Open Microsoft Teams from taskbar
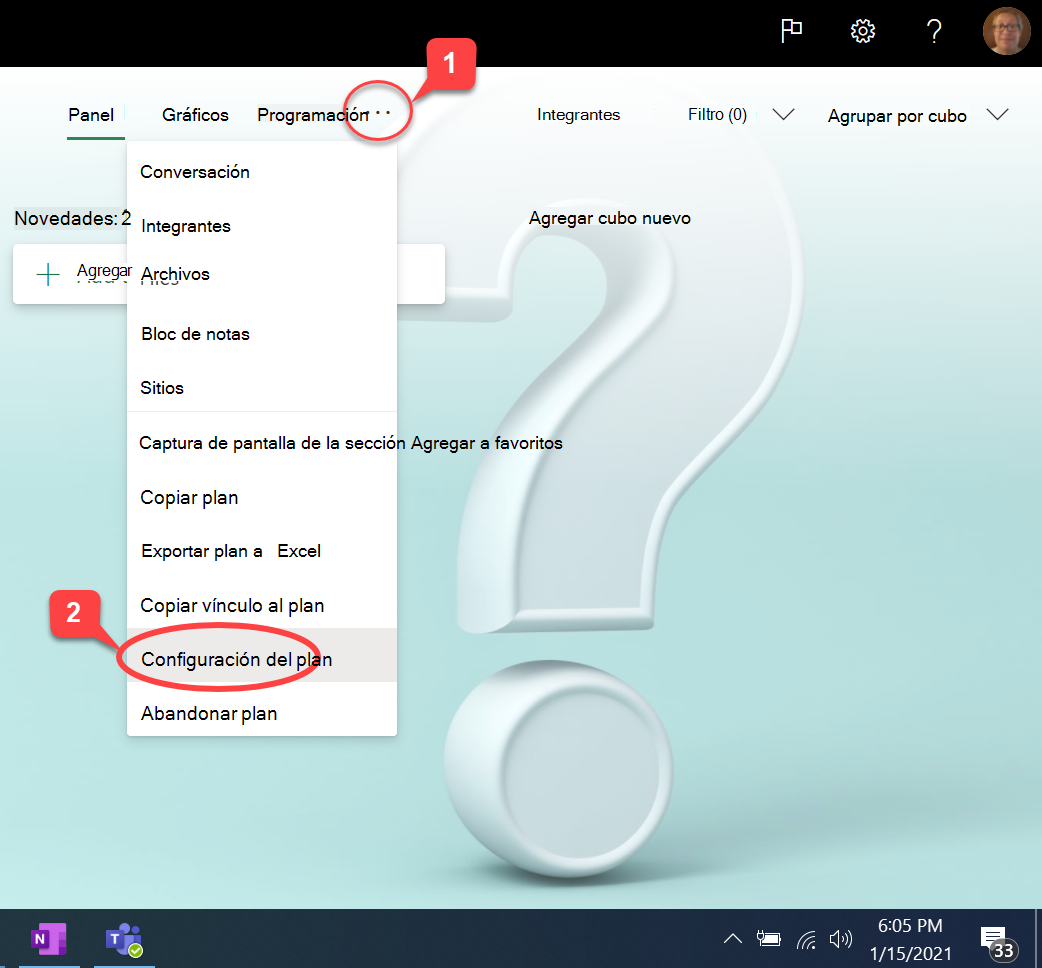The width and height of the screenshot is (1042, 968). point(124,939)
